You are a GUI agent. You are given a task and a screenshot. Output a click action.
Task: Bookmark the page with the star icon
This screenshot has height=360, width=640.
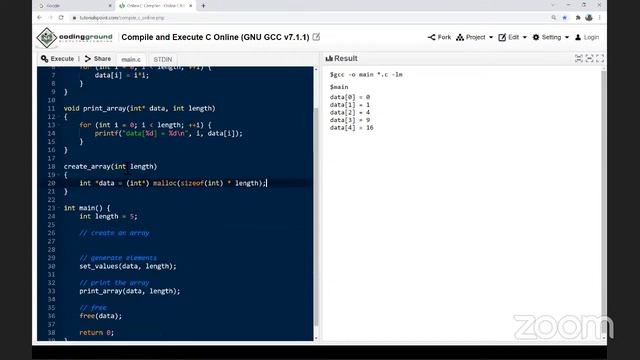tap(564, 18)
